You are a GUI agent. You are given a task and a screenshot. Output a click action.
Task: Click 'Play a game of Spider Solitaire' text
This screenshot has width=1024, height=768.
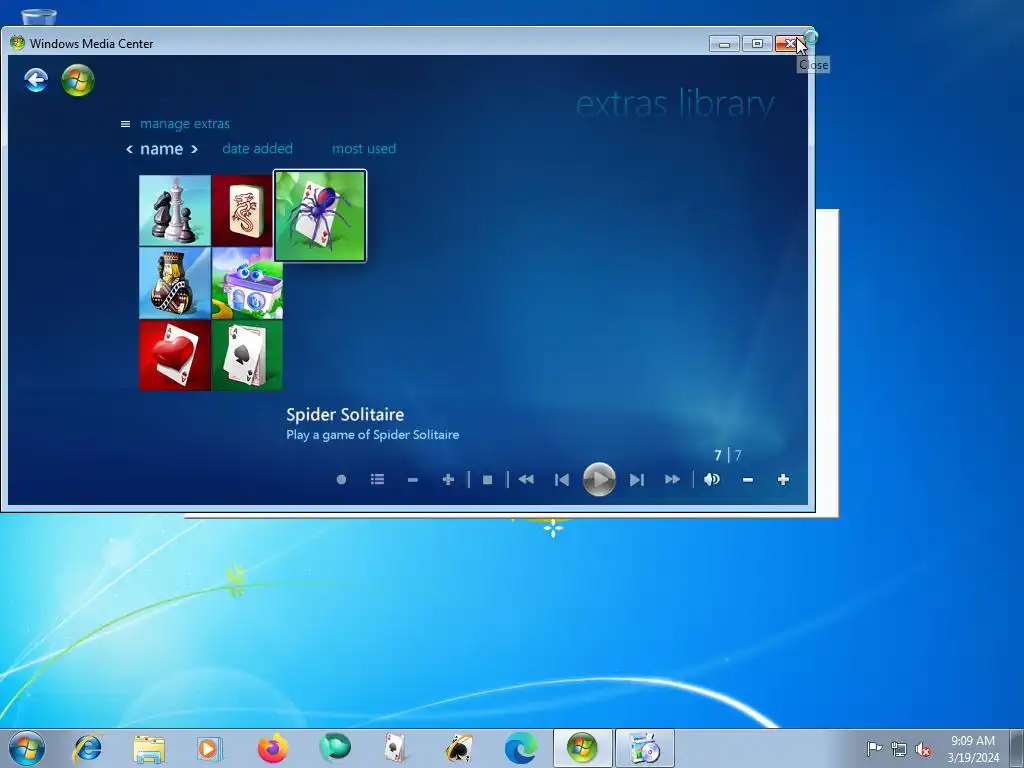(372, 435)
